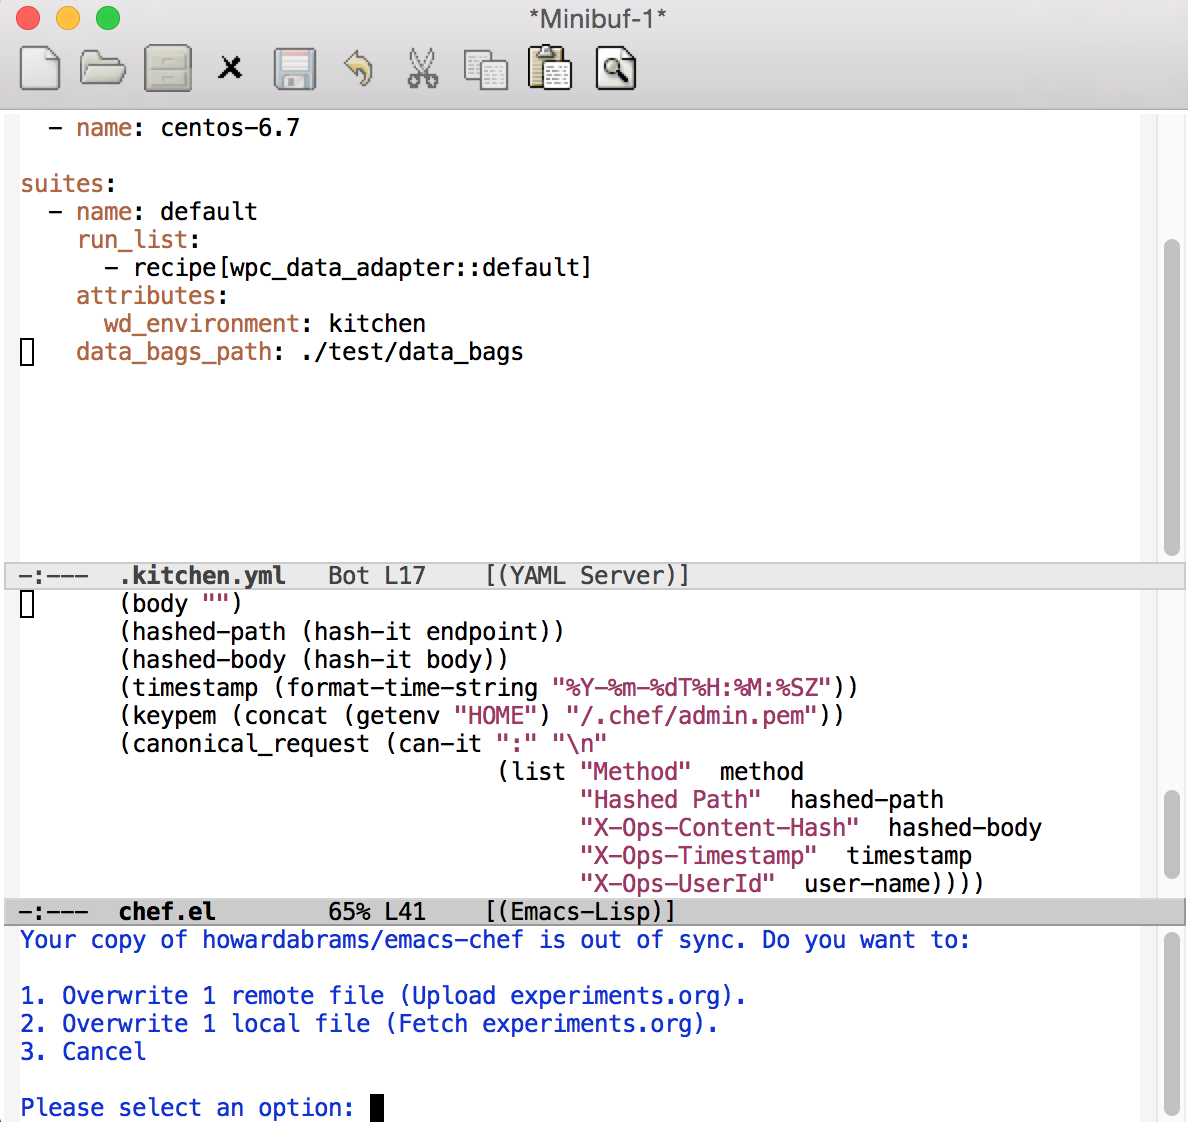Click the 'data_bags_path: ./test/data_bags' line
Viewport: 1188px width, 1122px height.
(x=299, y=352)
